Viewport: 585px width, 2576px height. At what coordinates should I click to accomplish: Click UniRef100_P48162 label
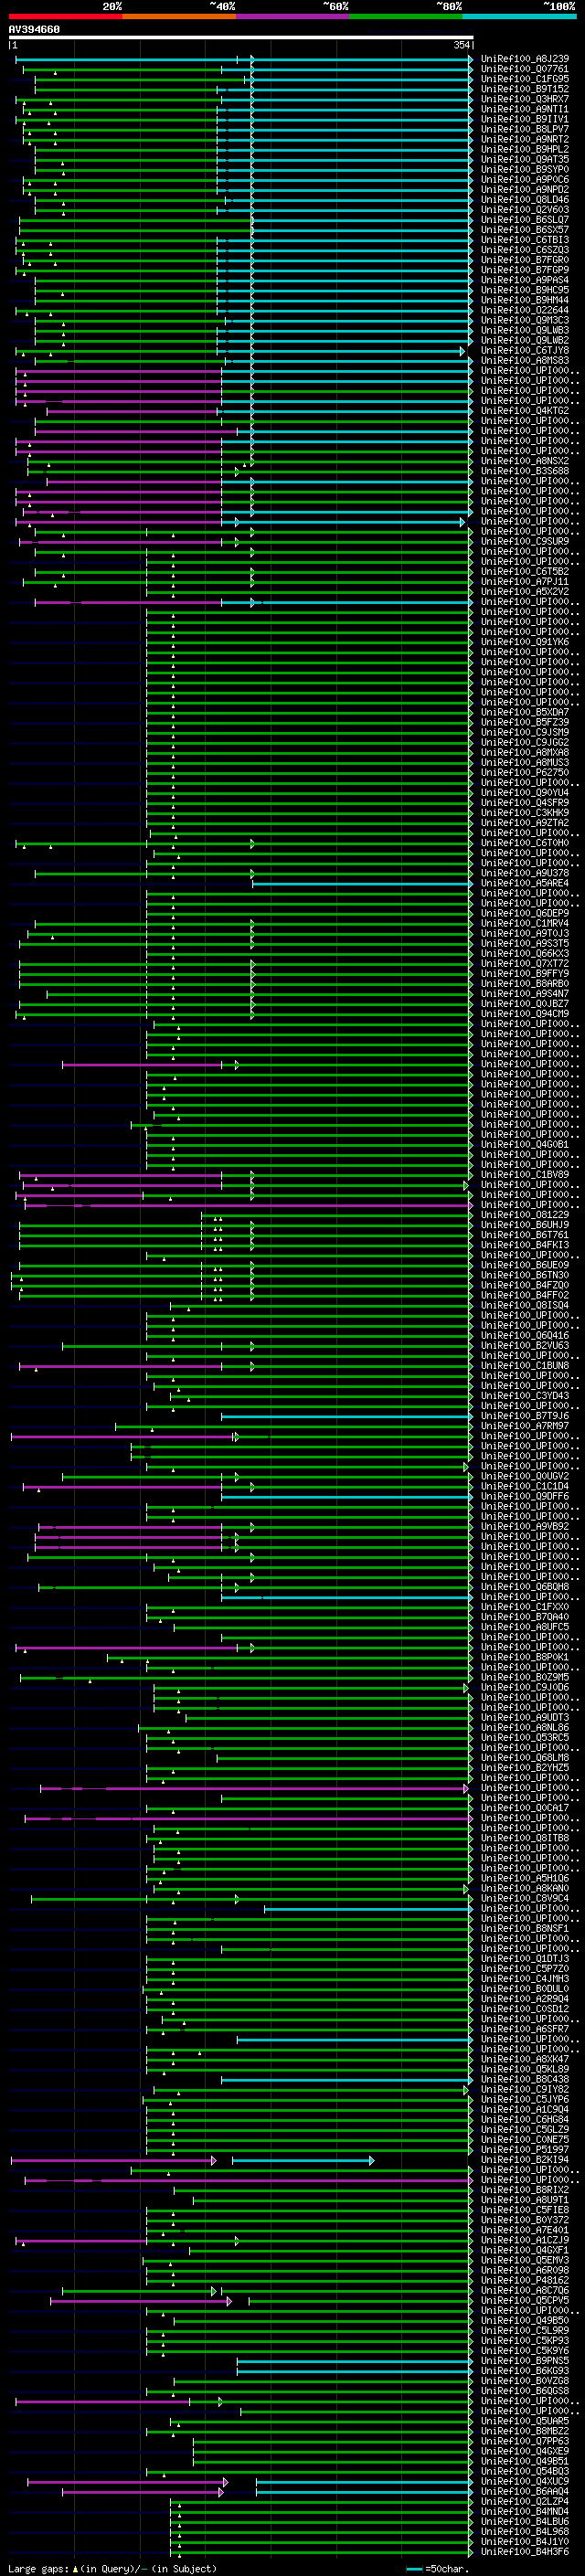coord(525,2281)
